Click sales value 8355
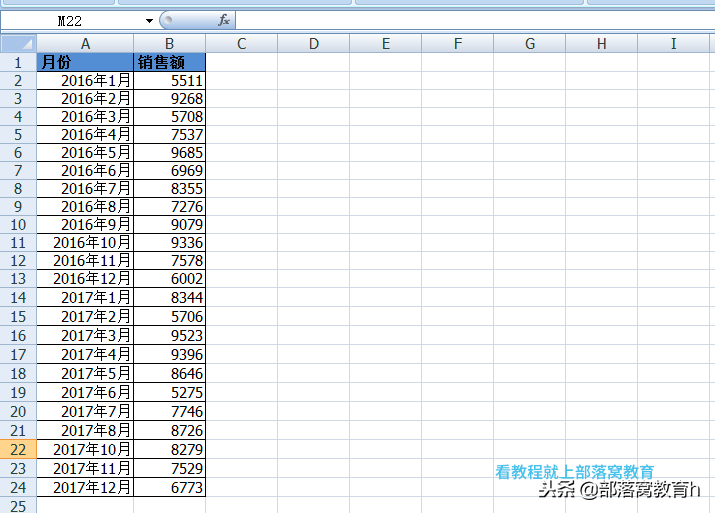Image resolution: width=715 pixels, height=513 pixels. pyautogui.click(x=170, y=188)
